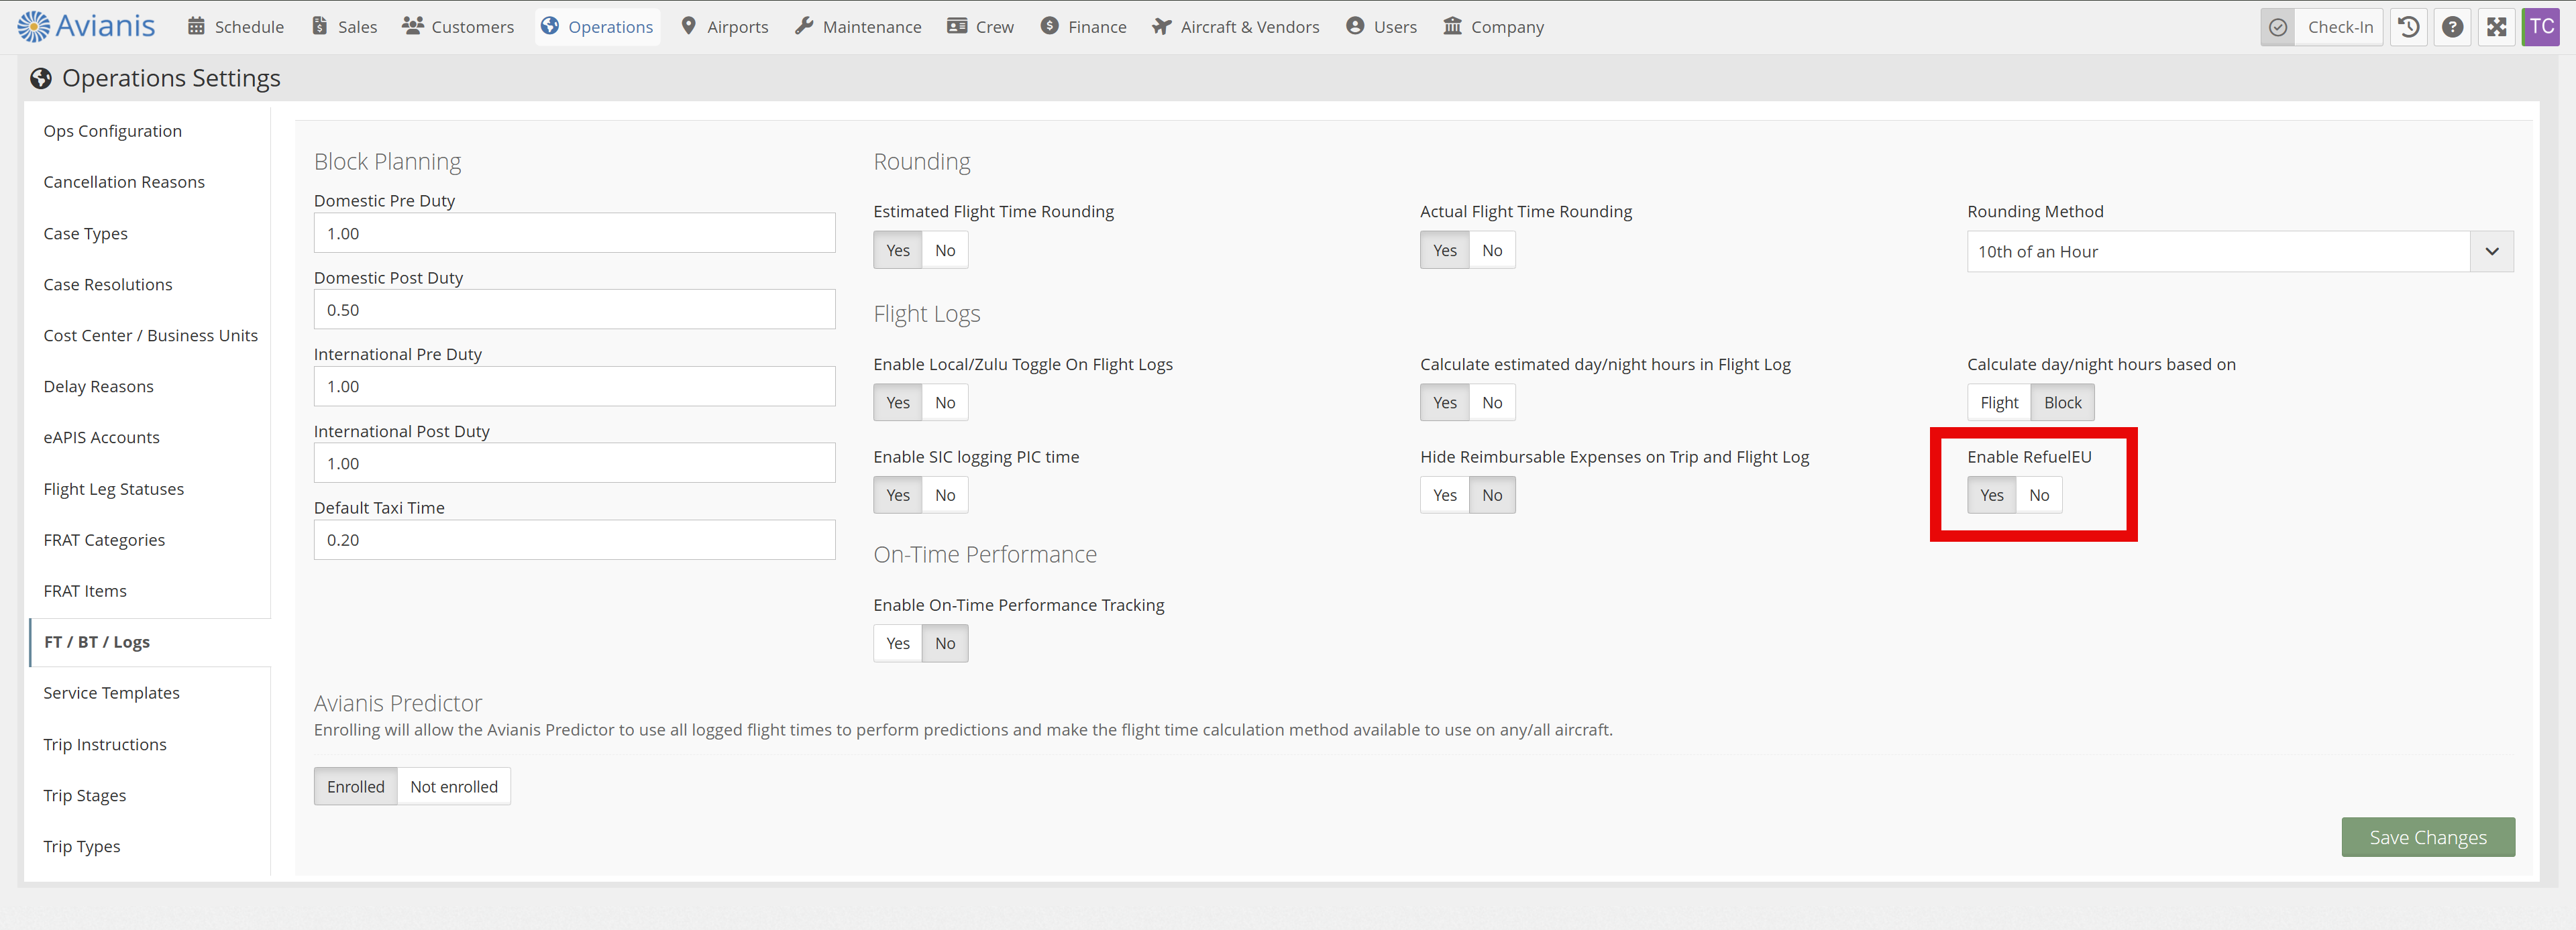Open the Trip Stages settings tab
Image resolution: width=2576 pixels, height=930 pixels.
(85, 795)
